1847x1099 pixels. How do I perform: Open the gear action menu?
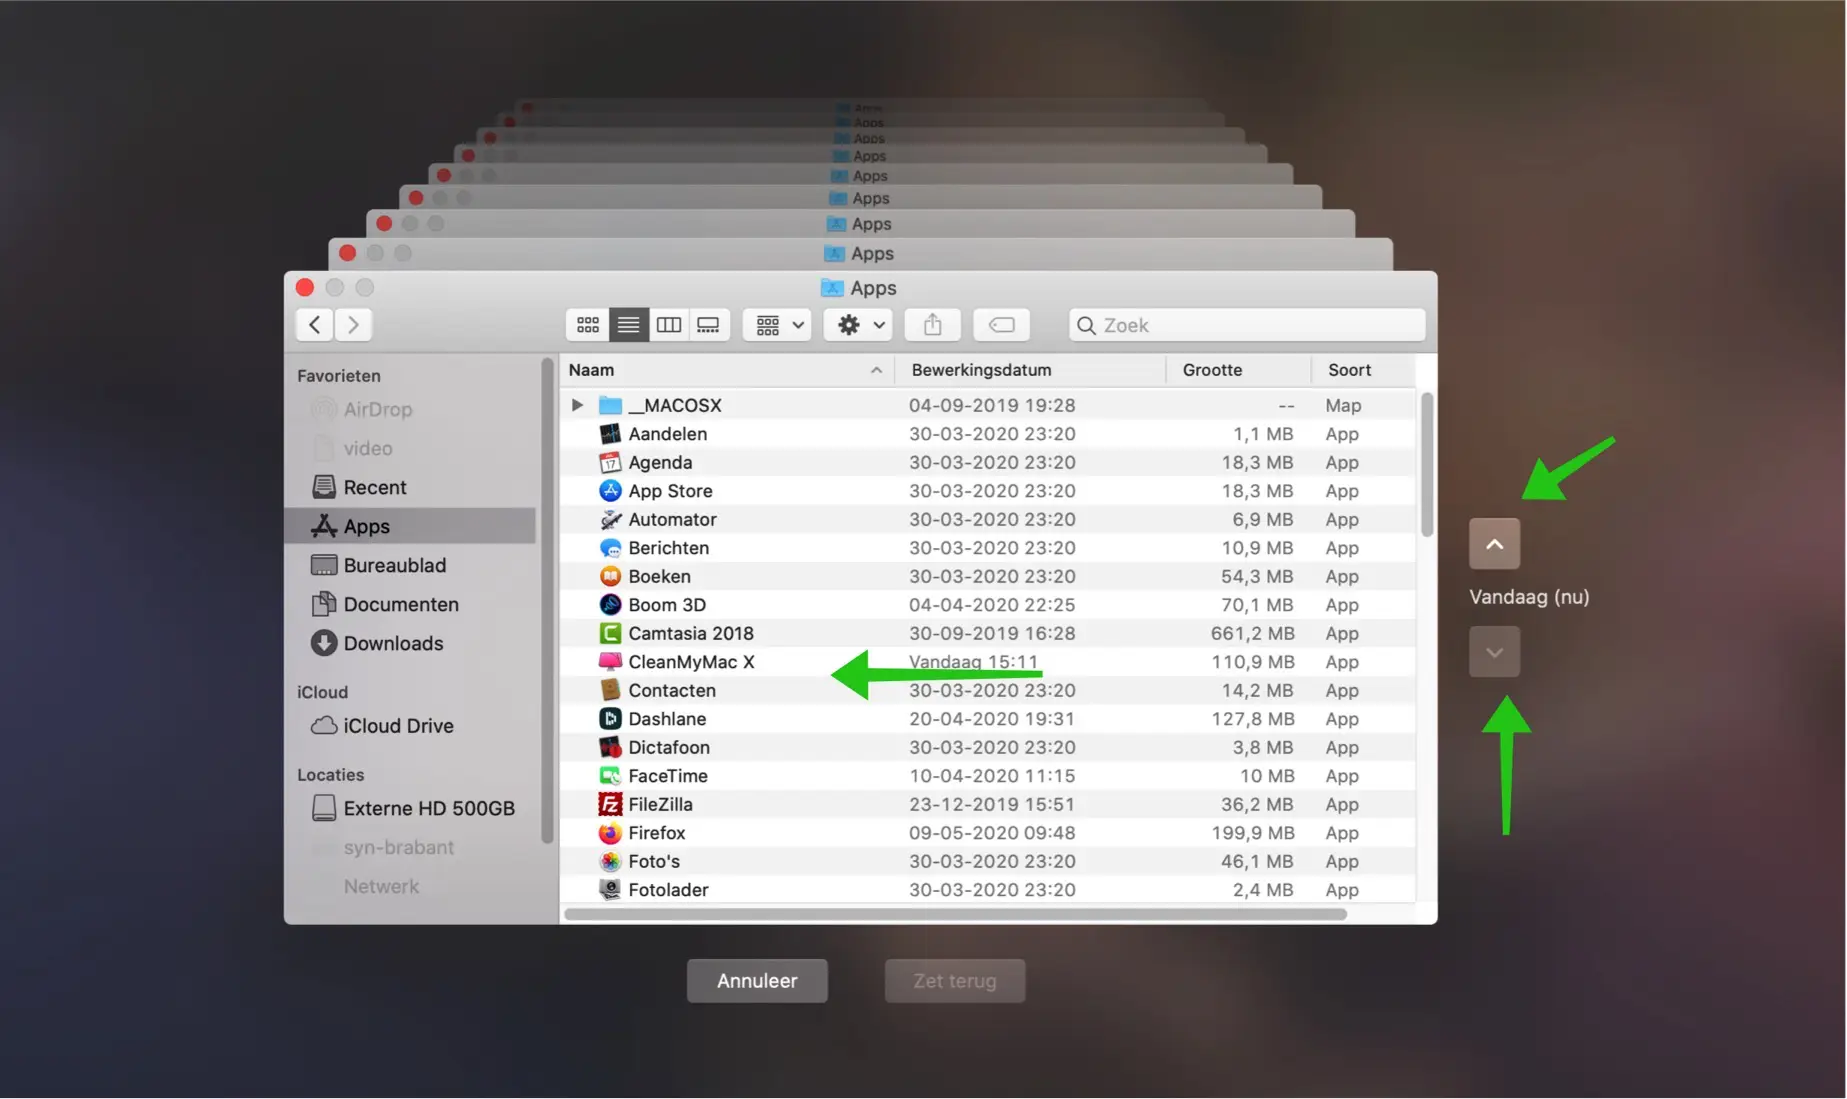858,325
